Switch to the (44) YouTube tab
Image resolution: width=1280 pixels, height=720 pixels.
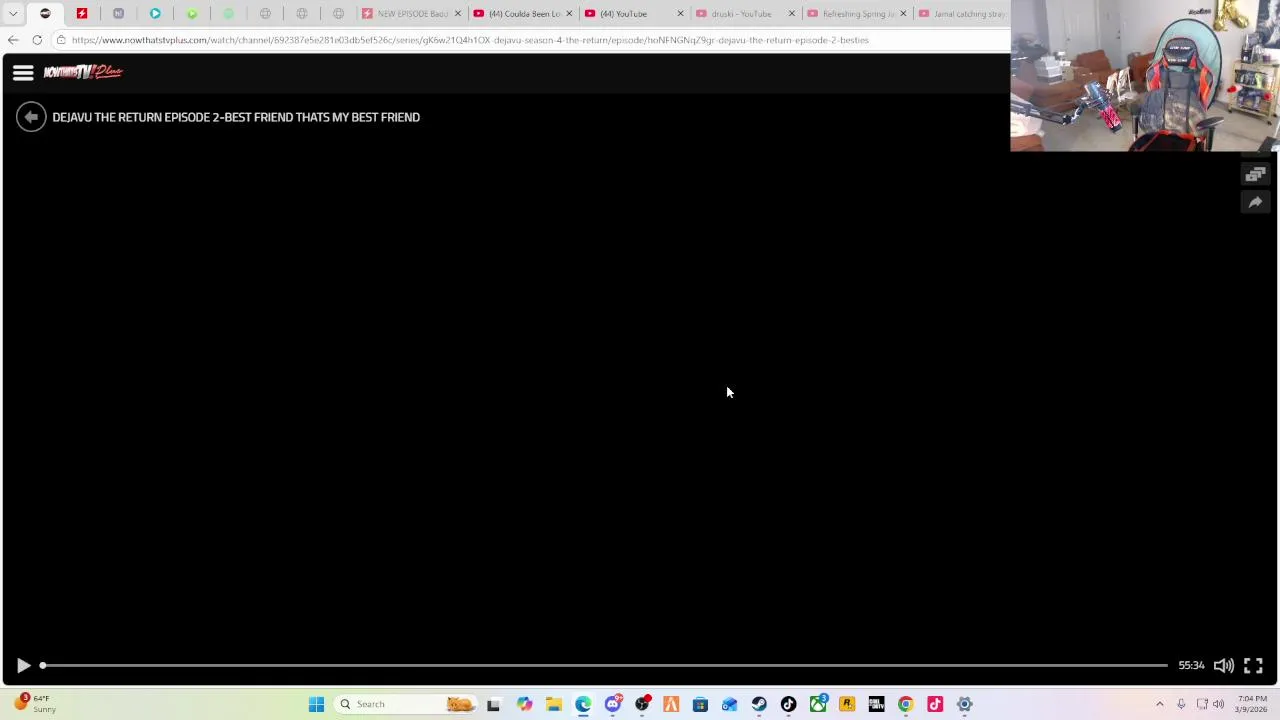coord(633,14)
